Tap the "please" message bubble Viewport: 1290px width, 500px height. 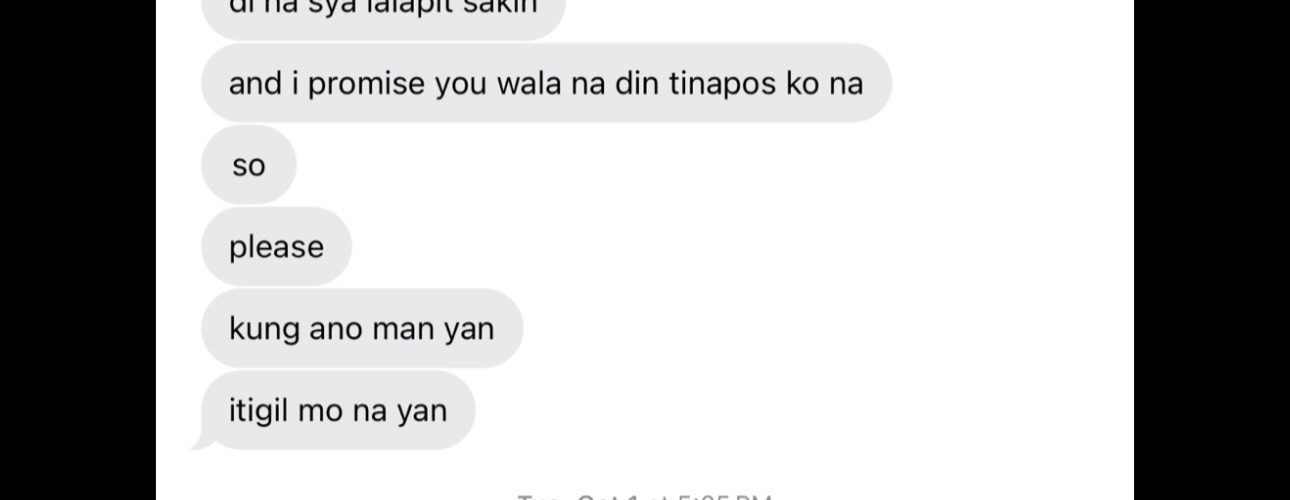(x=277, y=247)
